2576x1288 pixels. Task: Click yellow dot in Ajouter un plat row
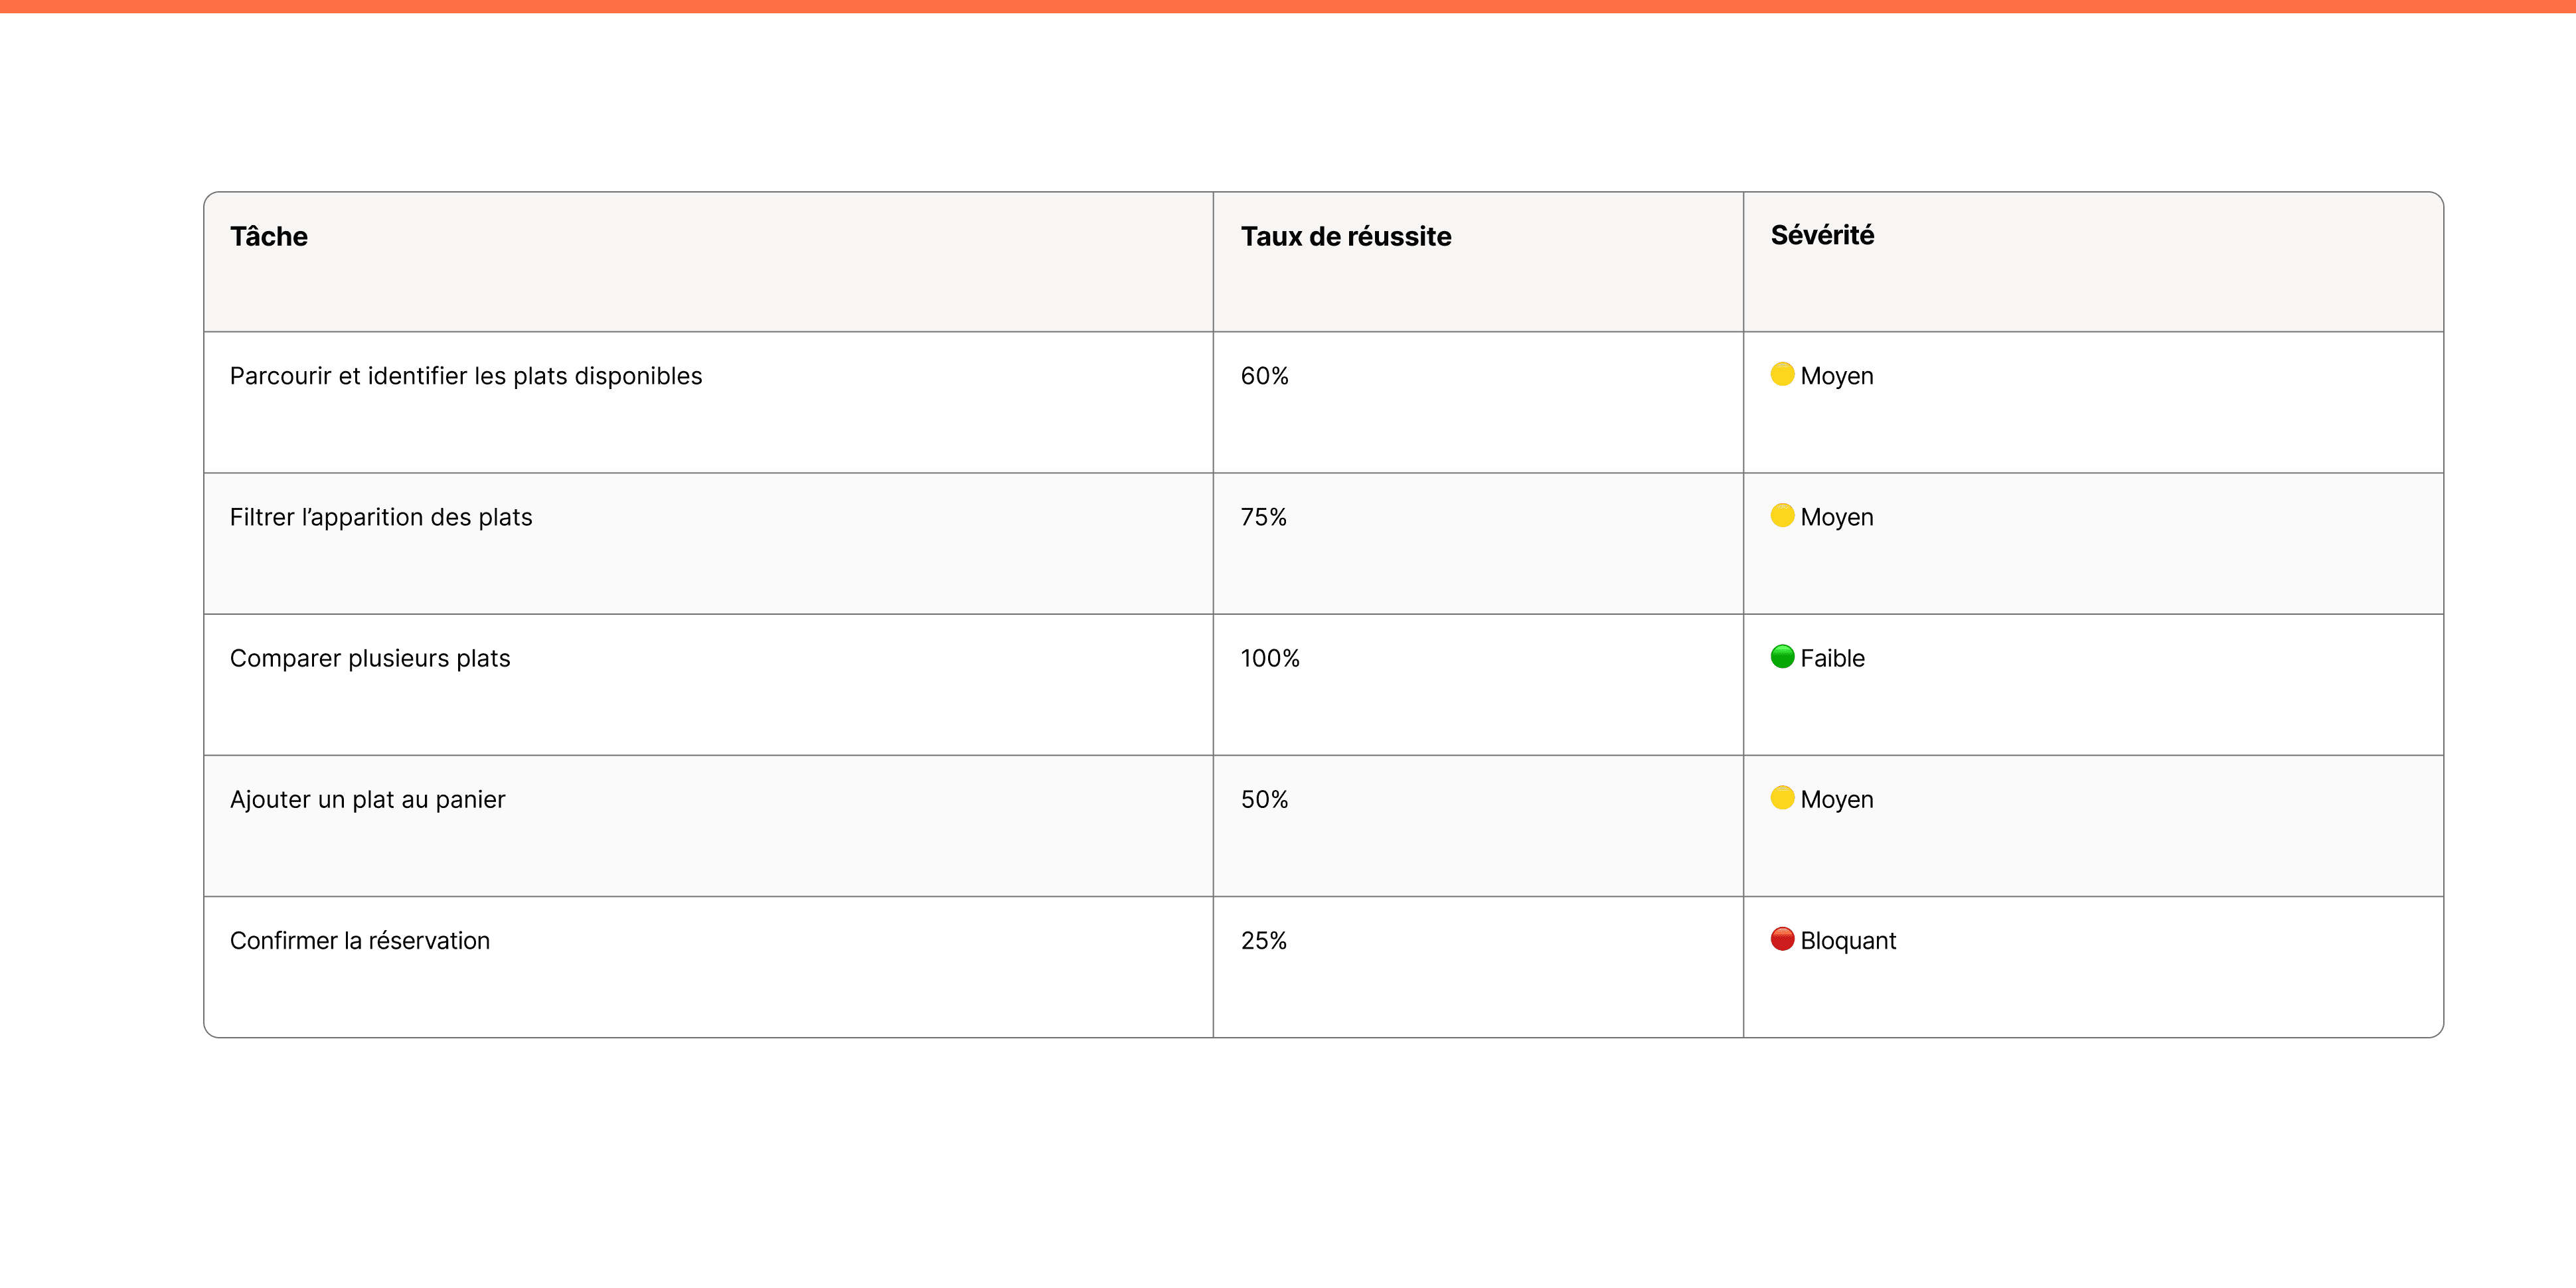[x=1782, y=797]
